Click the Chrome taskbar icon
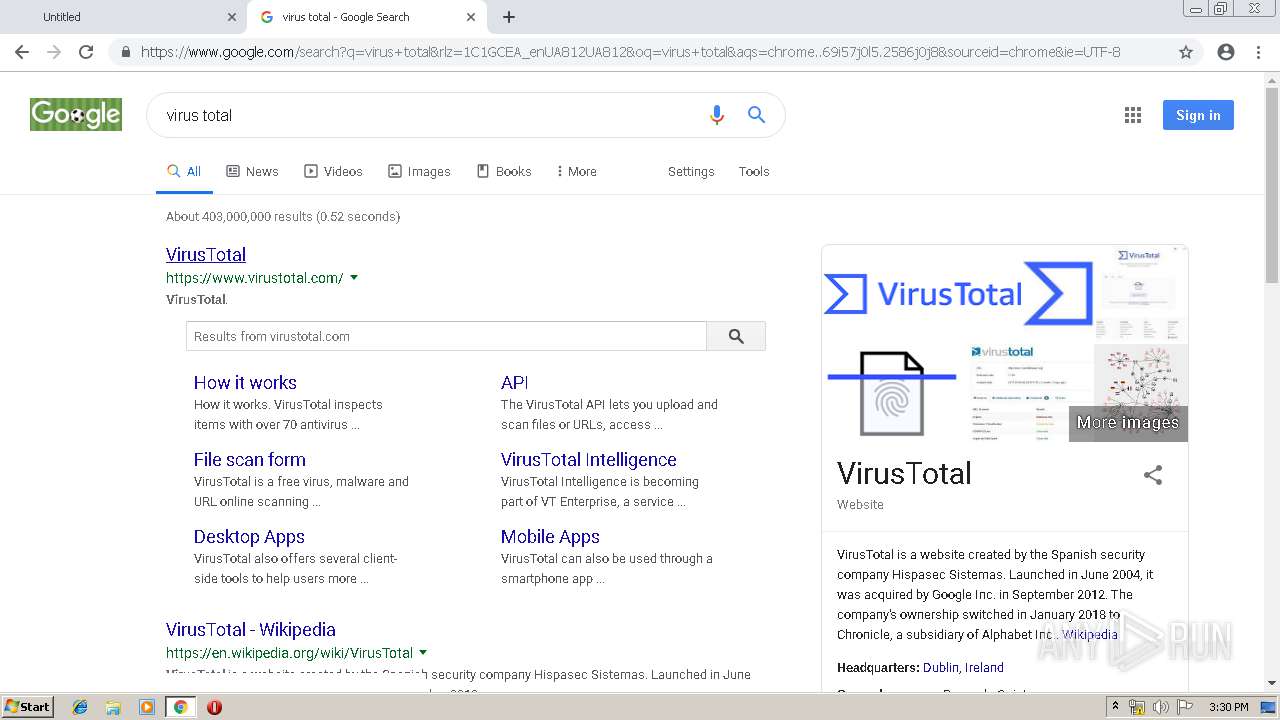This screenshot has width=1280, height=720. pos(180,707)
